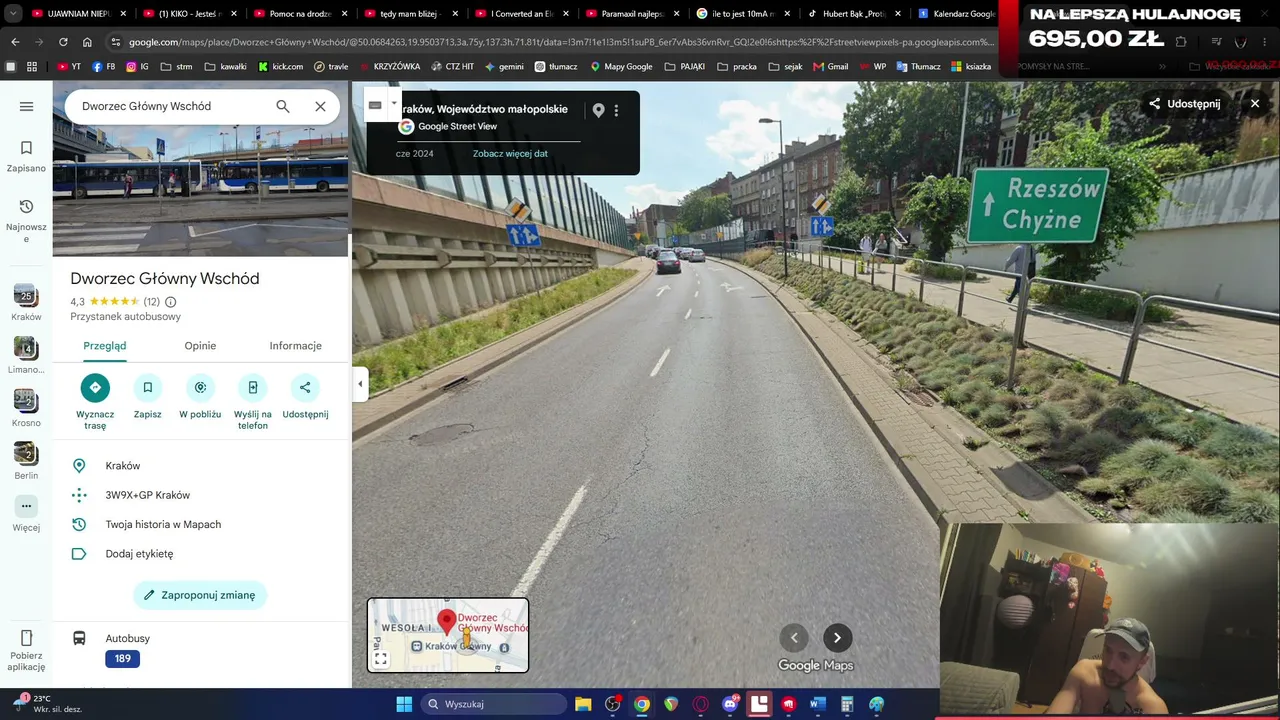Click taskbar Wyszukaj search box
The width and height of the screenshot is (1280, 720).
click(x=495, y=704)
